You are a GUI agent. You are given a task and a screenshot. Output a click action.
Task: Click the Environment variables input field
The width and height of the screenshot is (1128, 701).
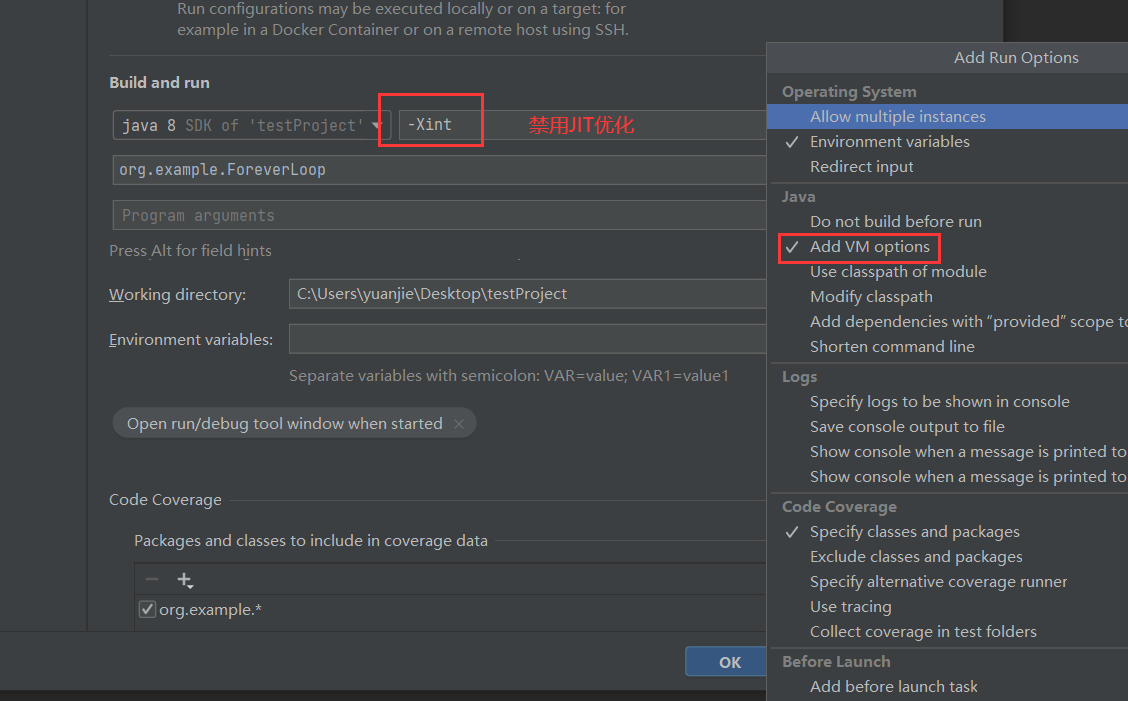coord(527,339)
